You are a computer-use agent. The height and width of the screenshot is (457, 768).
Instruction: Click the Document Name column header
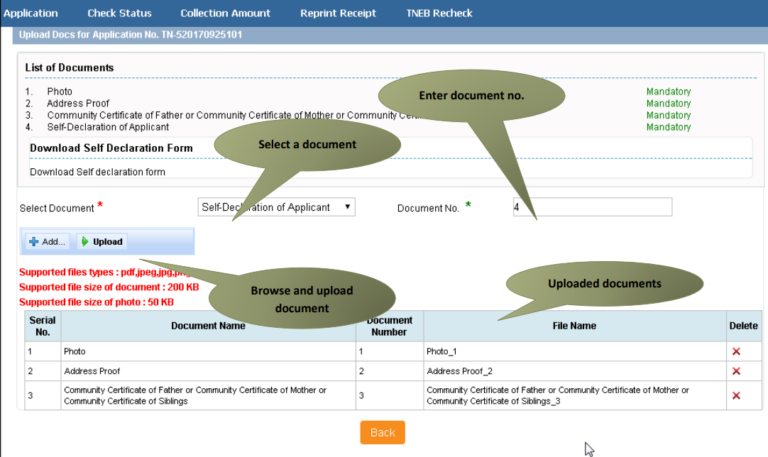click(207, 325)
